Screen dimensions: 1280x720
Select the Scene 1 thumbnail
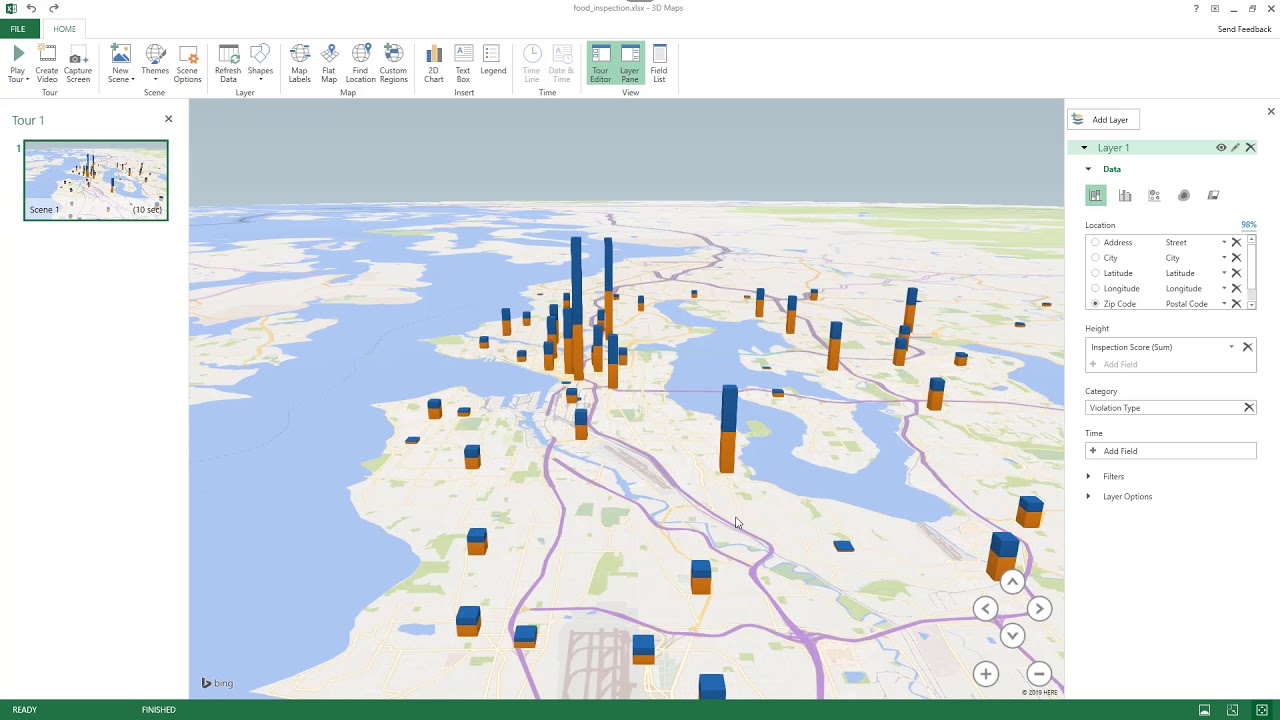coord(96,180)
